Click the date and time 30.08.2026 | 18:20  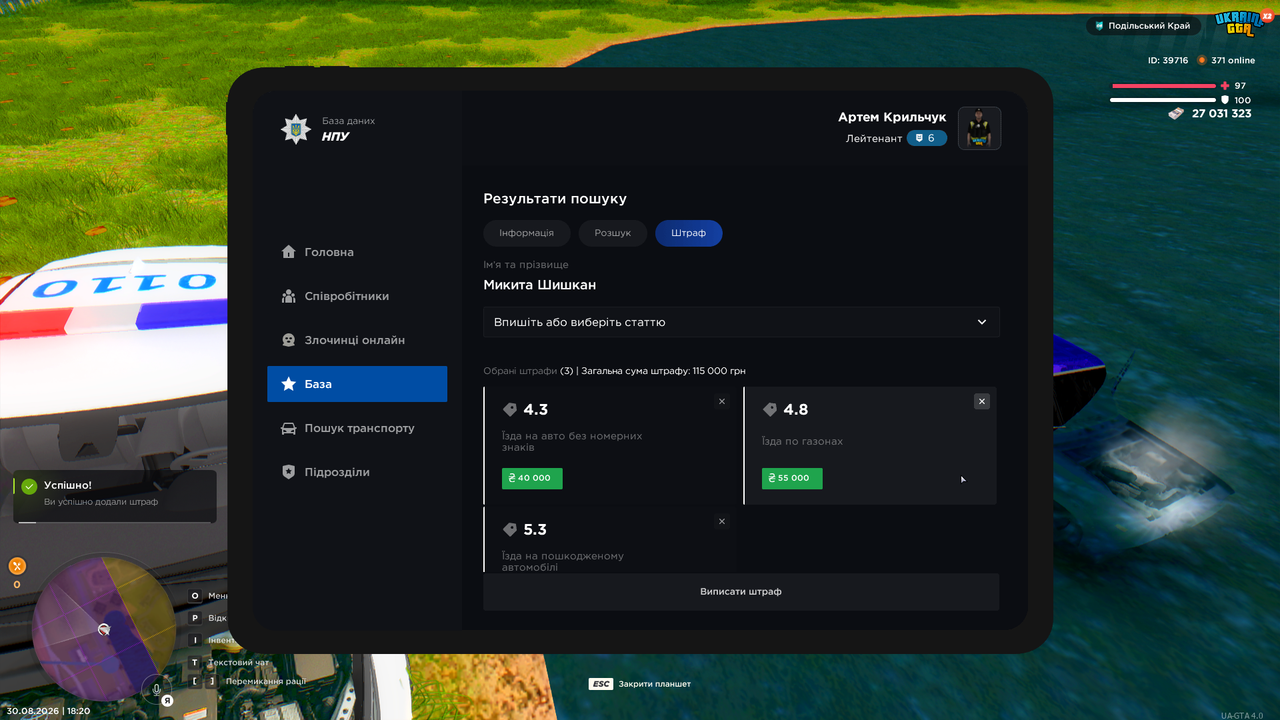click(48, 711)
